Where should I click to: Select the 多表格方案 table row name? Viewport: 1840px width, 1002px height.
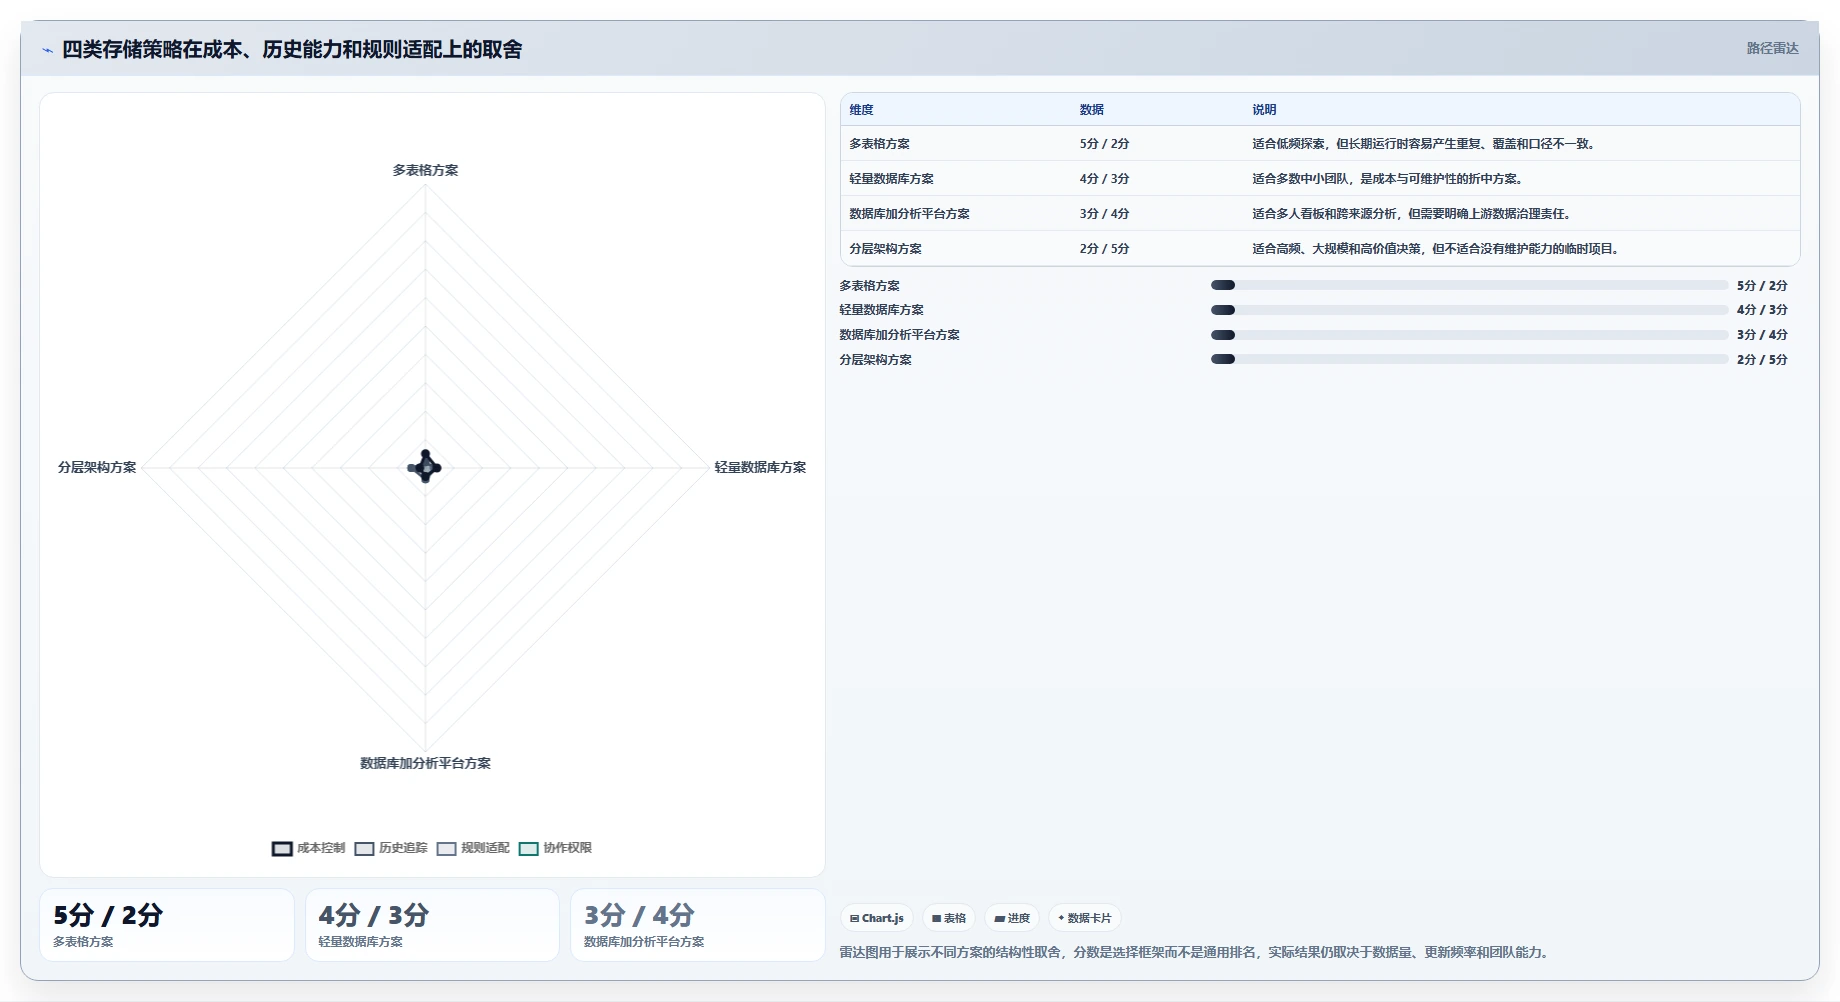[879, 144]
